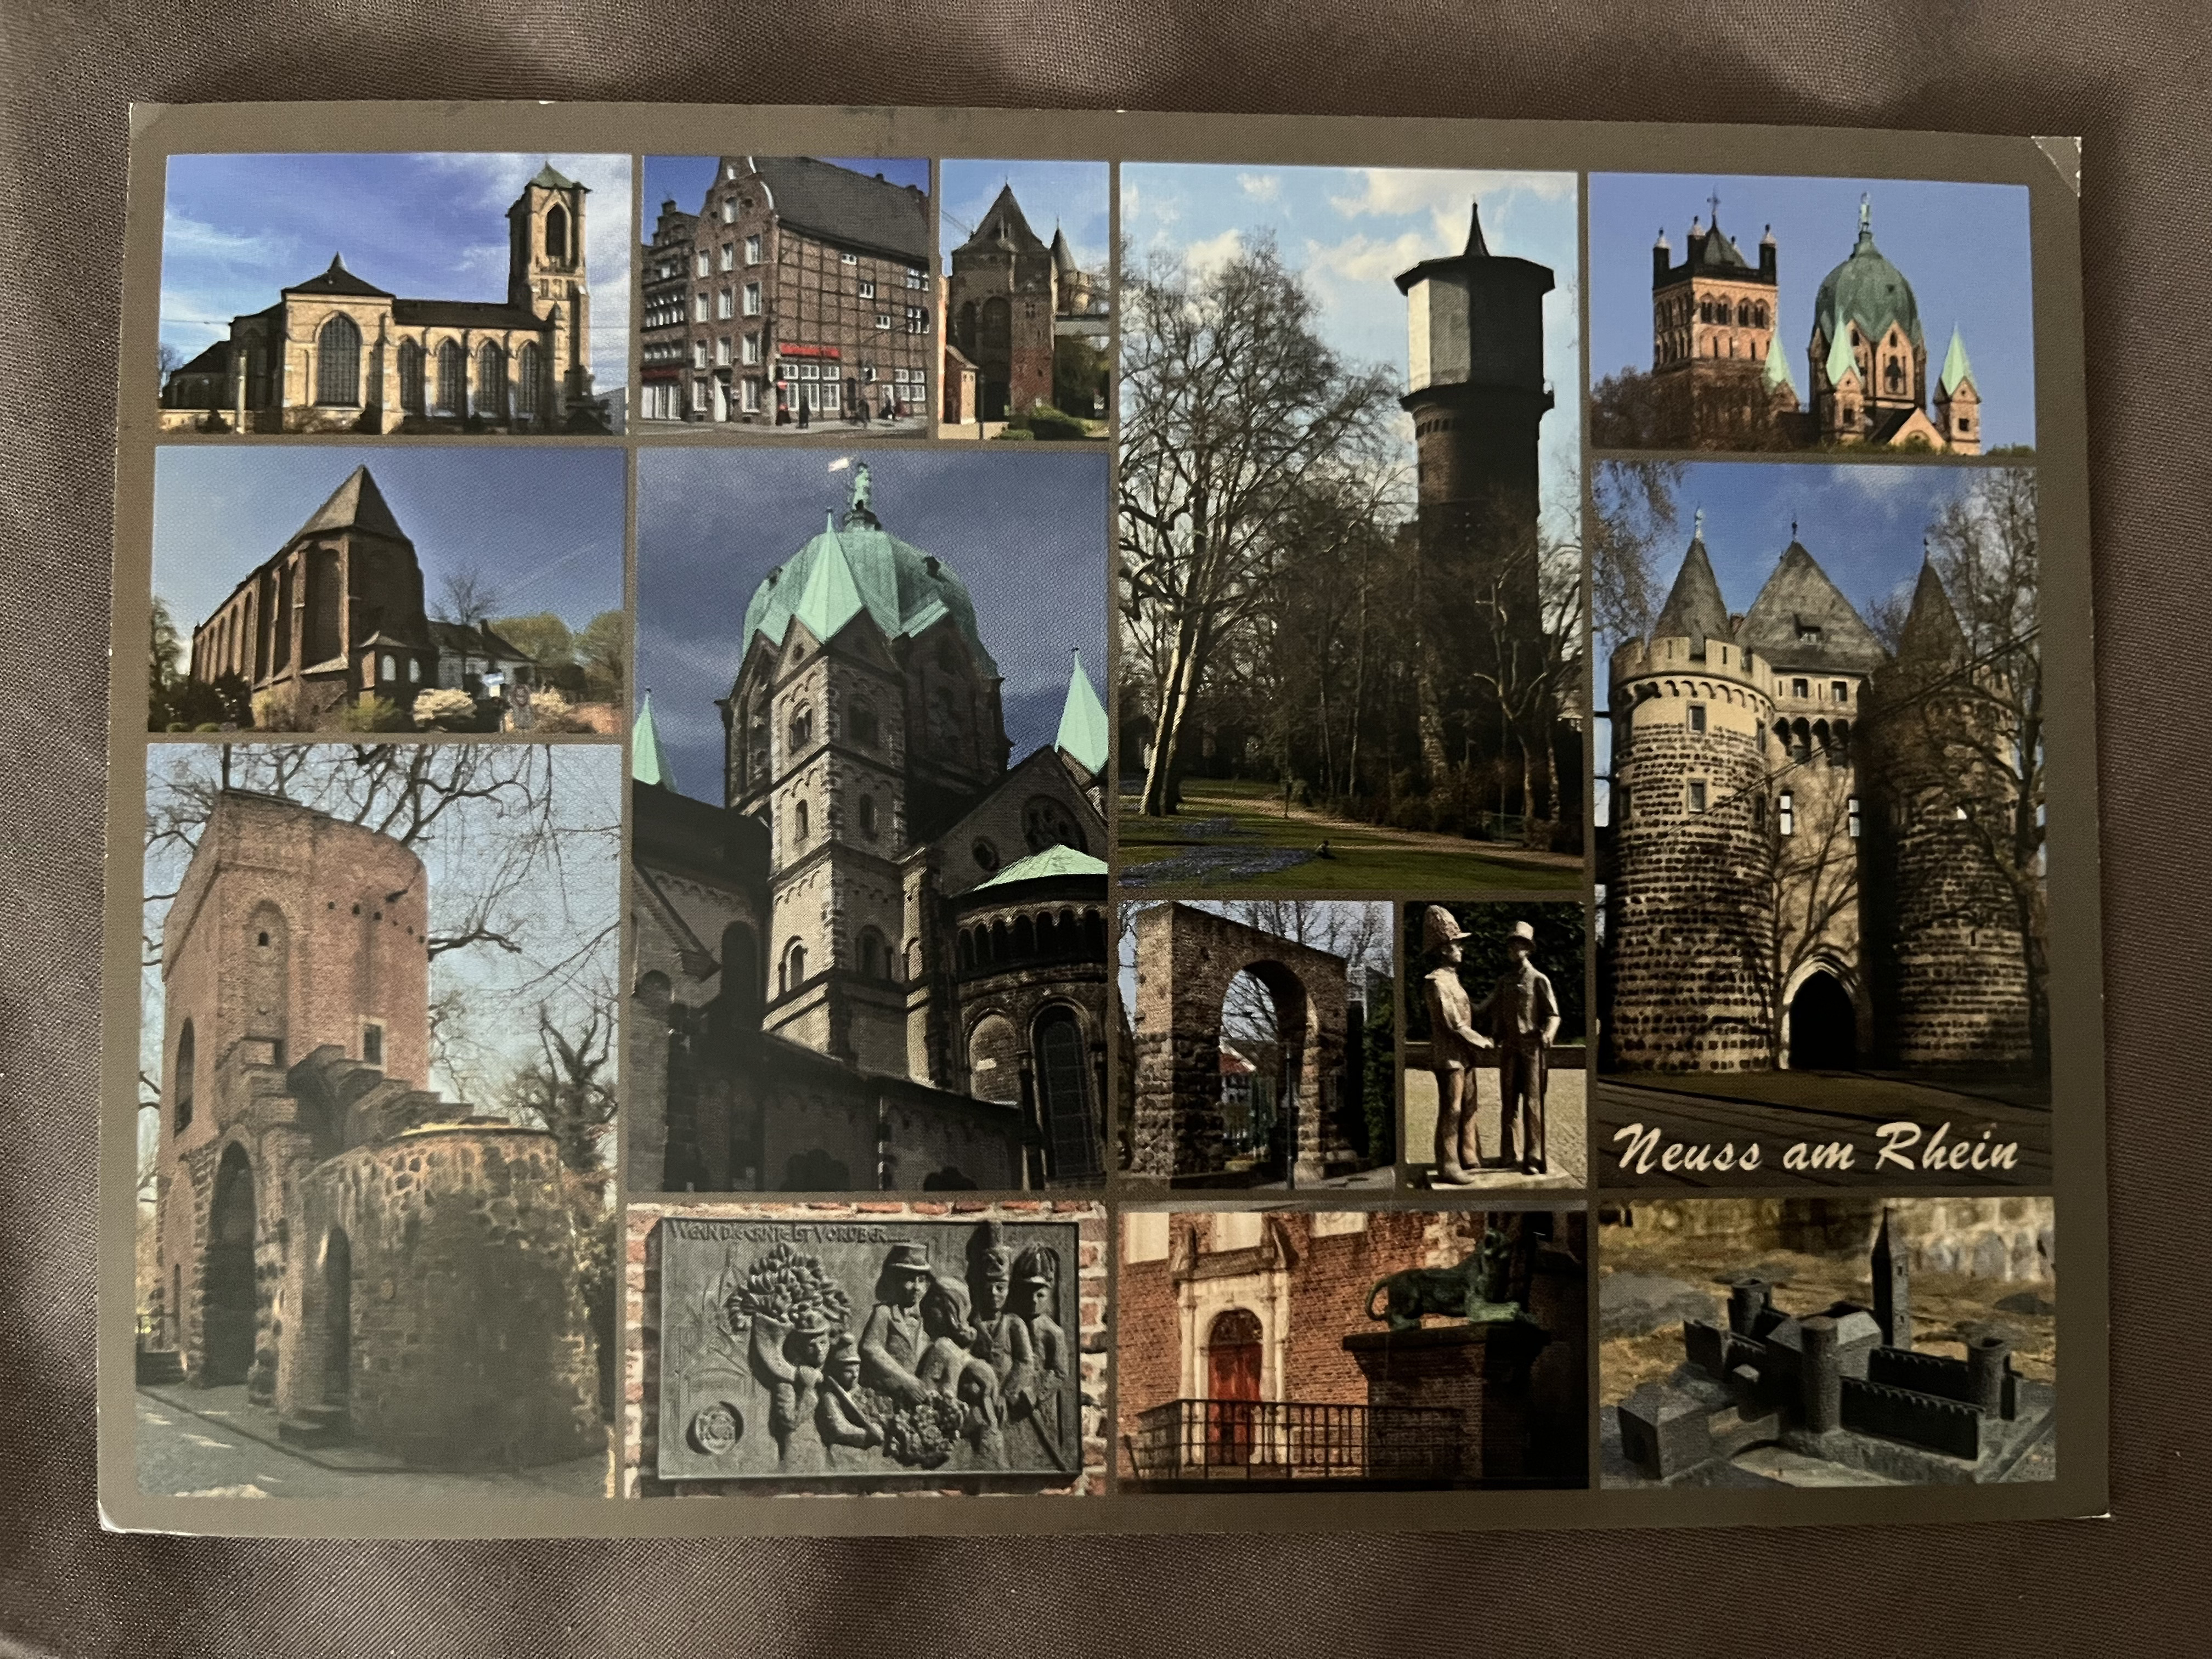
Task: Click the small brick gate tower photo
Action: 1023,300
